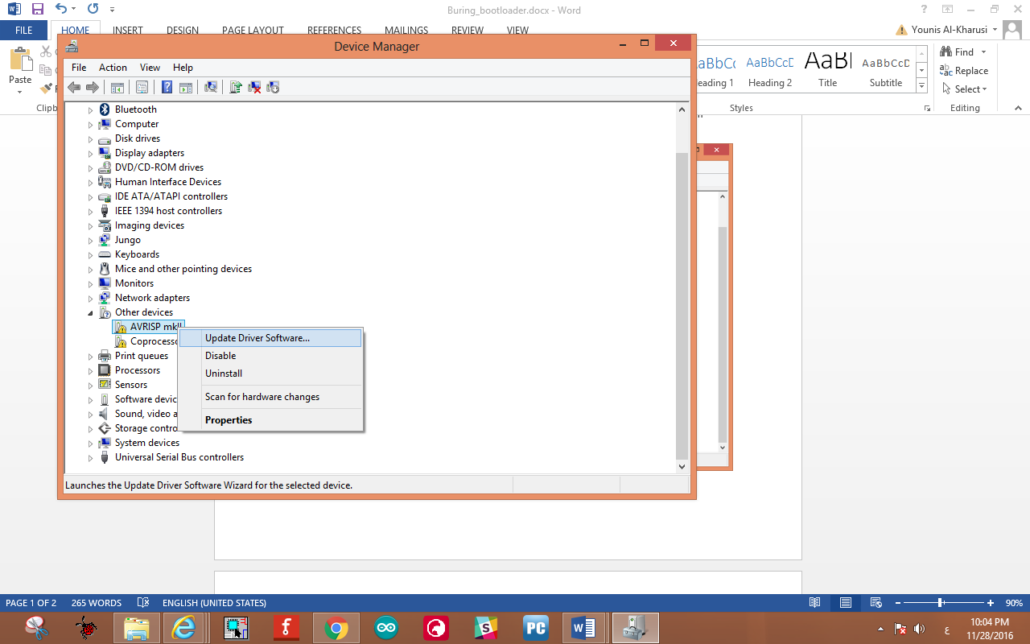This screenshot has height=644, width=1030.
Task: Click the Forward arrow in Device Manager toolbar
Action: [x=92, y=87]
